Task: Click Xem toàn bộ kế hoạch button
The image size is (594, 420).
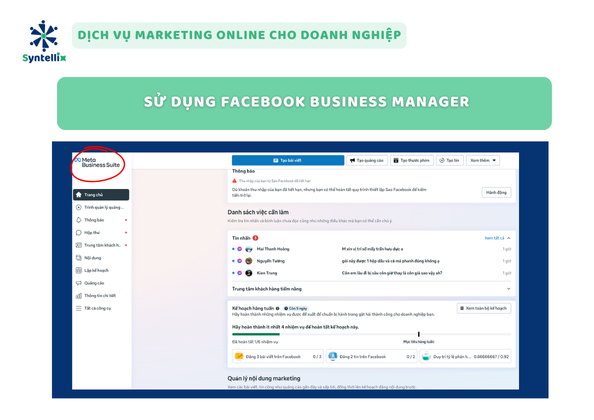Action: click(x=484, y=308)
